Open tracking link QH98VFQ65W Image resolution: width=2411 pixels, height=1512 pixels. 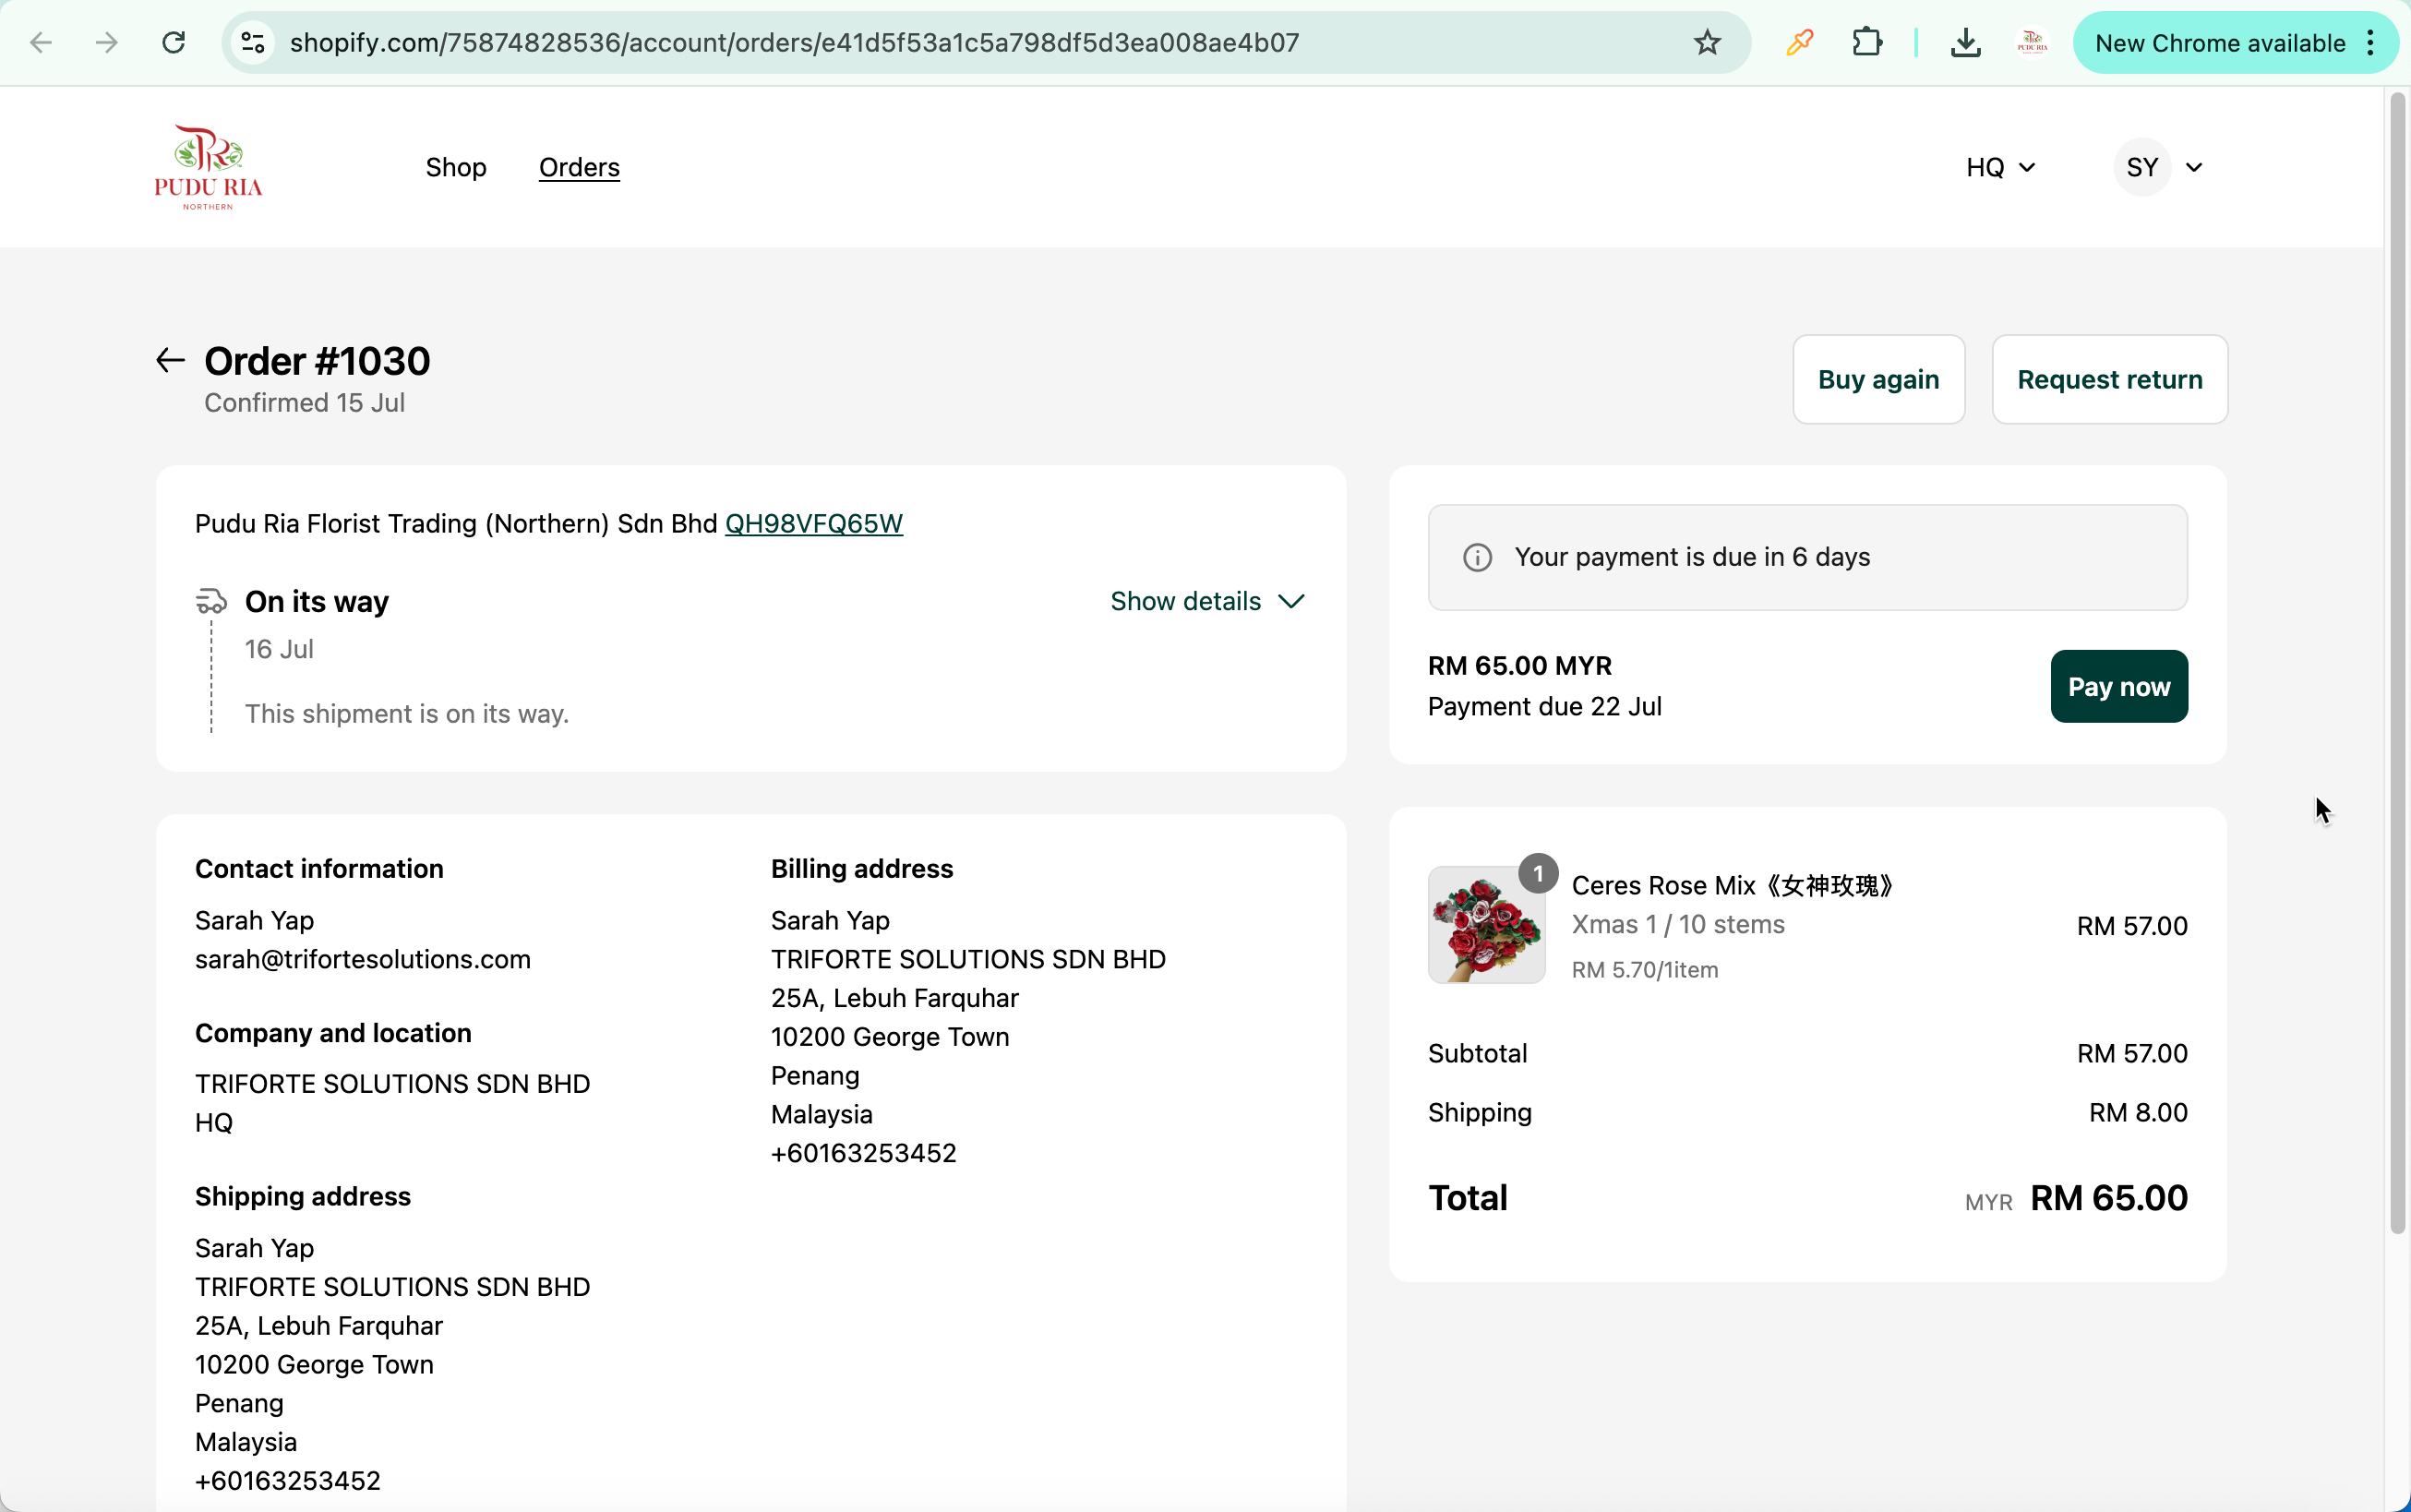(x=813, y=524)
